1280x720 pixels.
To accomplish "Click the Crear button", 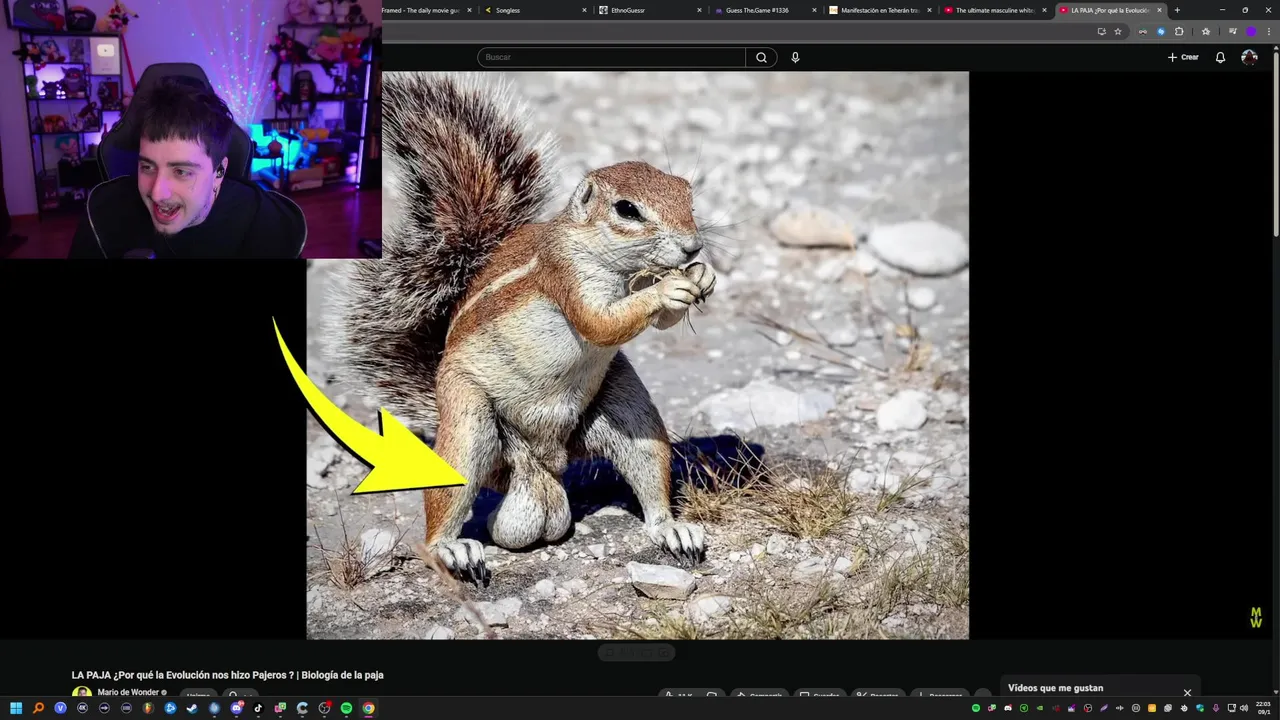I will point(1183,57).
